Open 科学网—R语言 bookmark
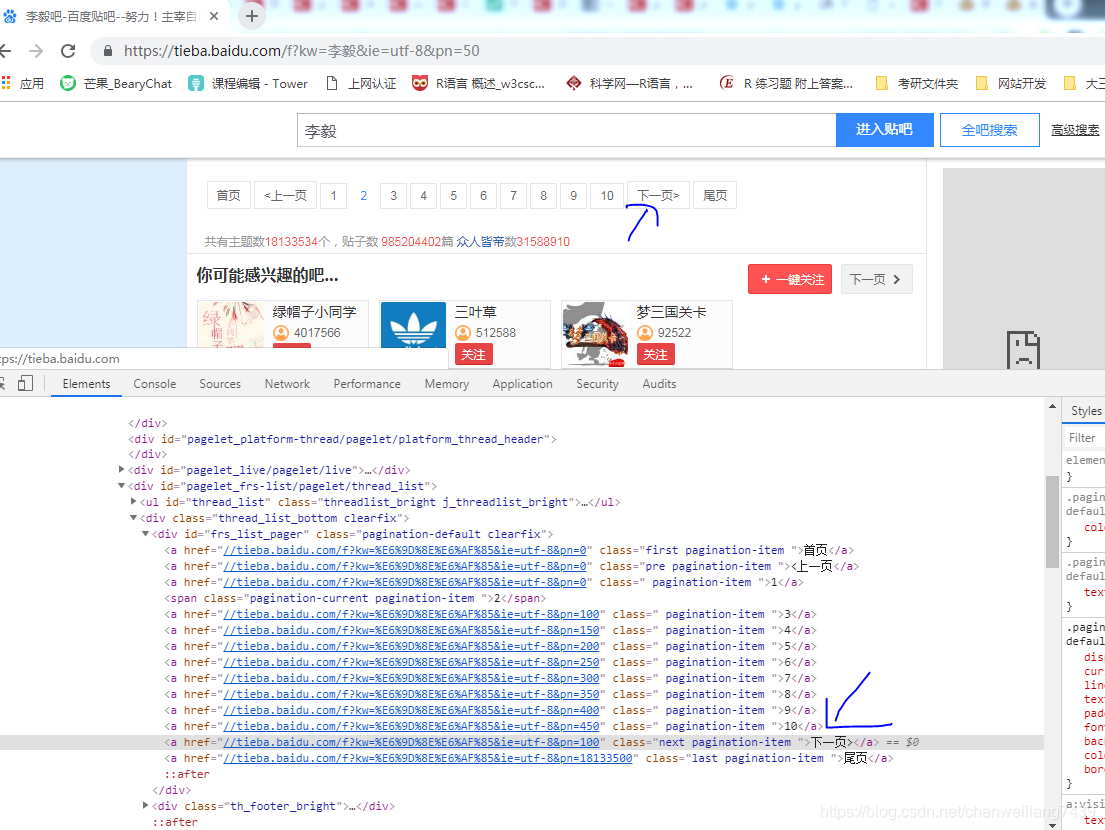 pos(629,83)
